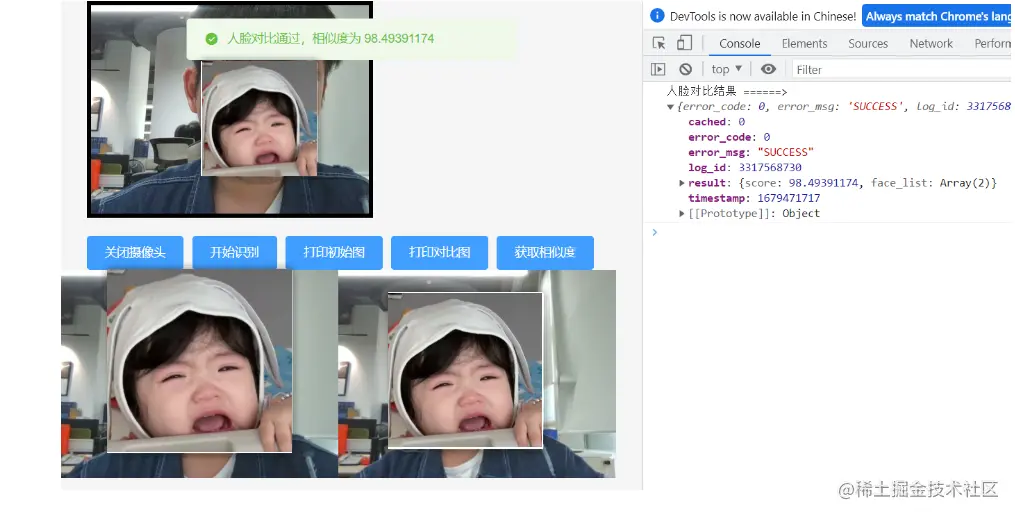Click the DevTools available in Chinese text

click(763, 16)
